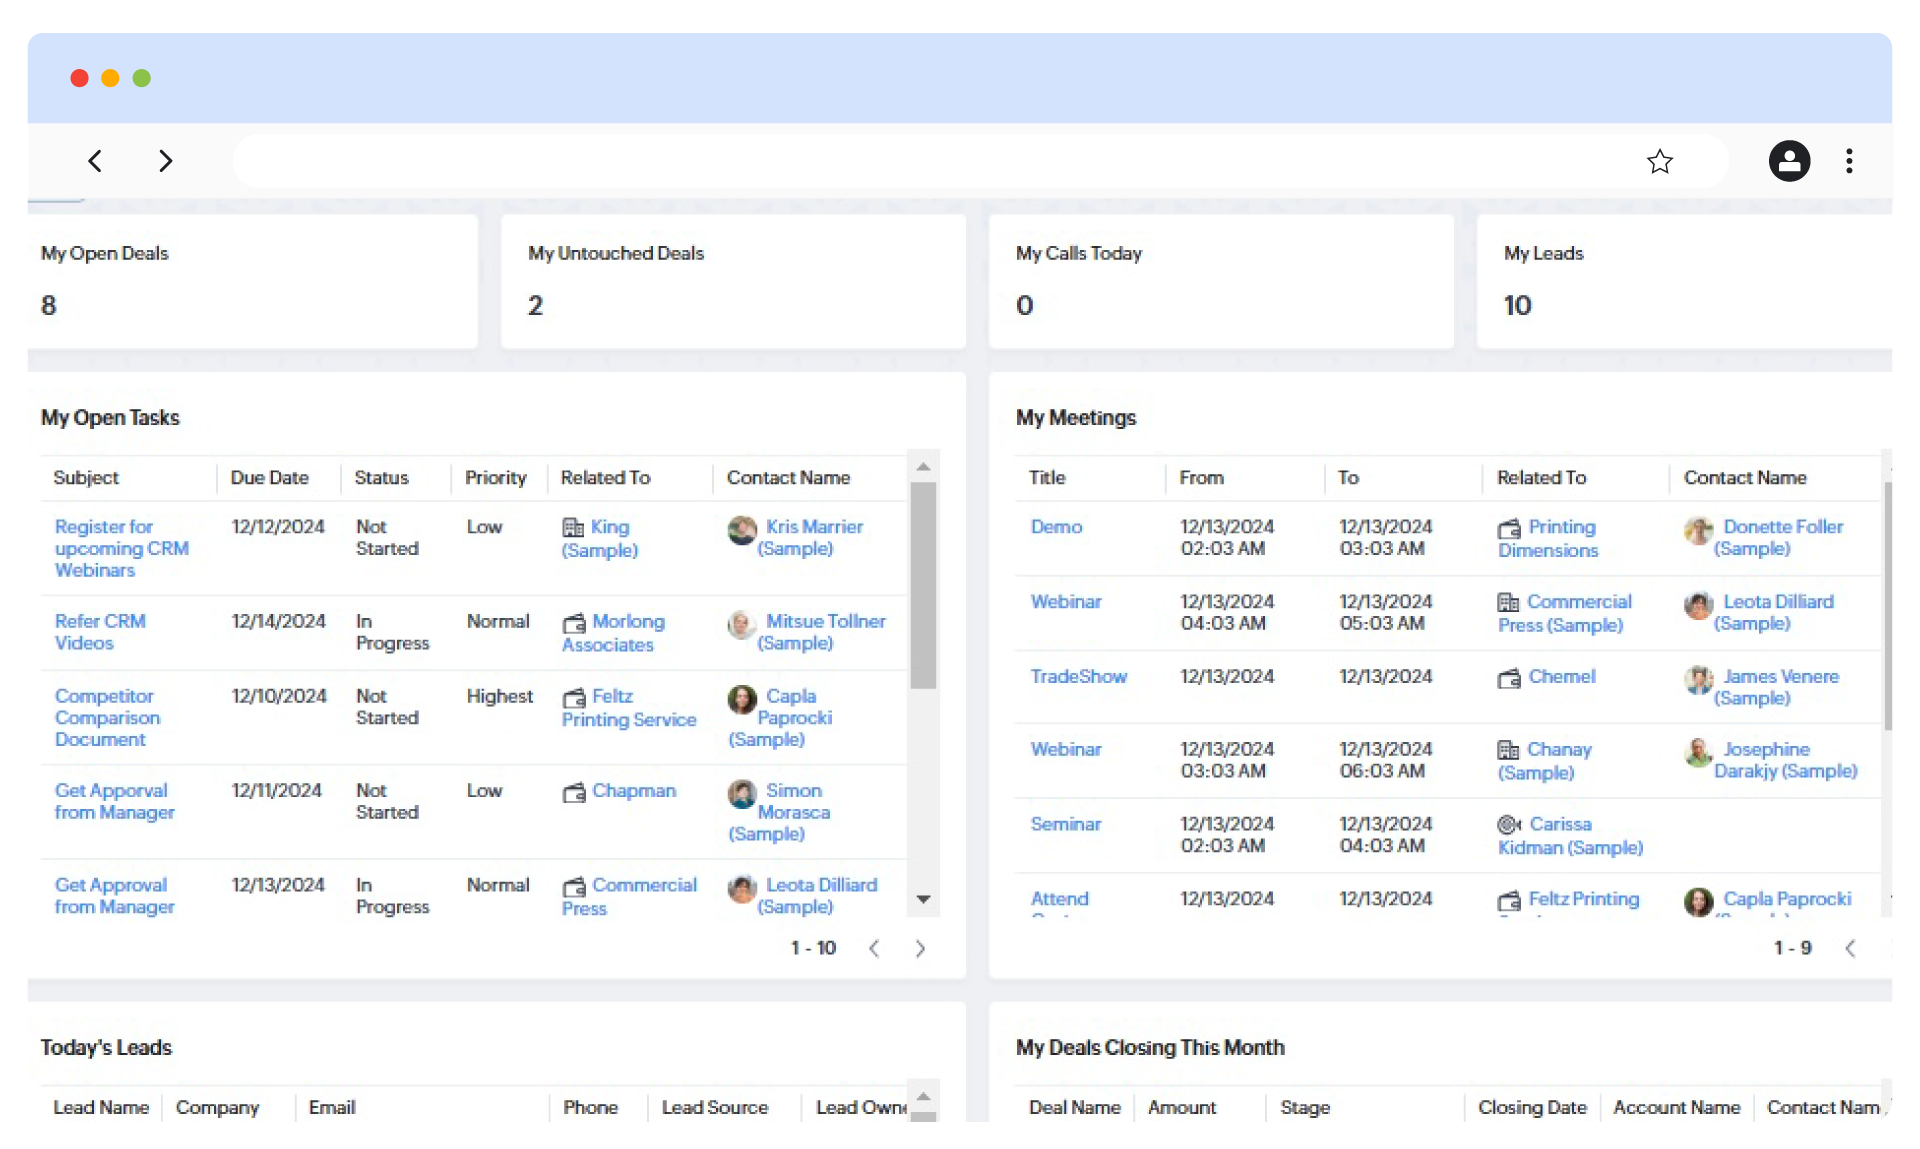Click the account icon beside King (Sample)
This screenshot has width=1920, height=1149.
coord(573,527)
